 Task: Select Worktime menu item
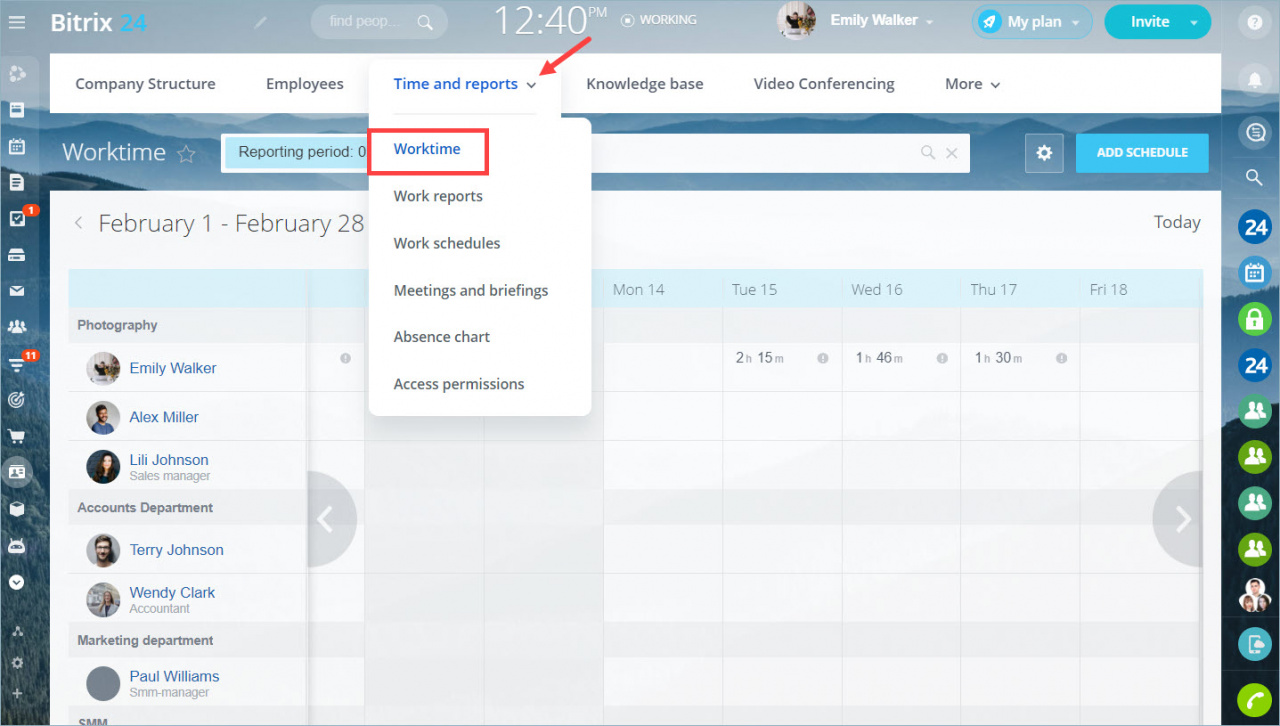click(x=427, y=149)
